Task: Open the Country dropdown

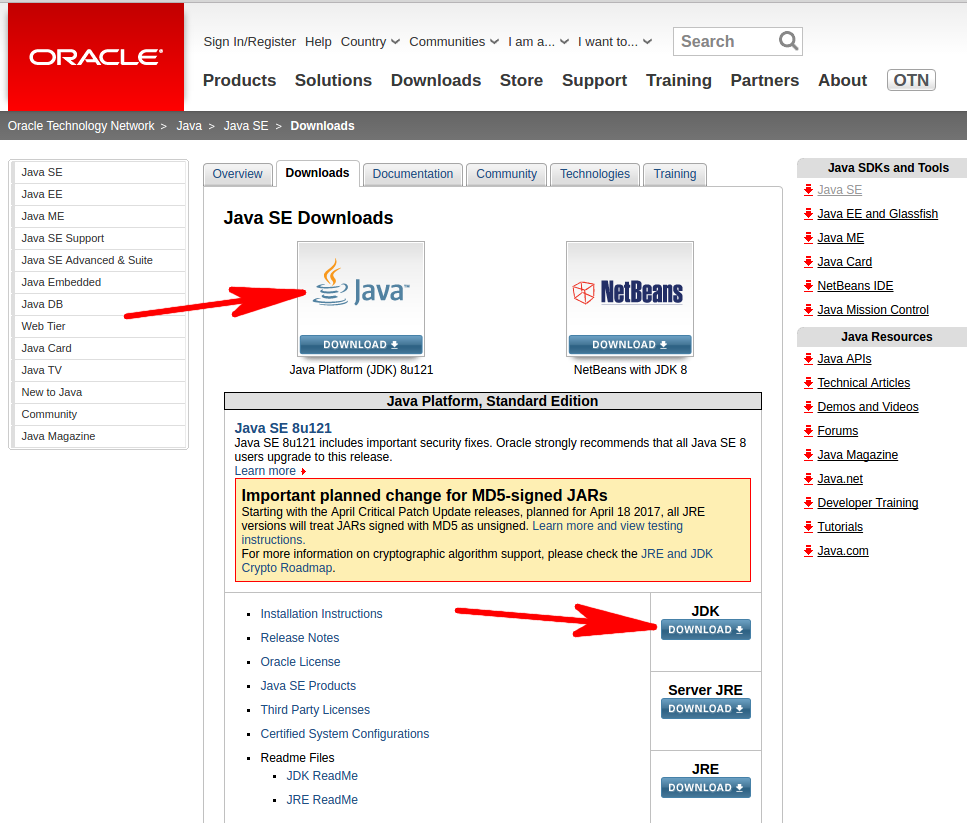Action: [x=370, y=42]
